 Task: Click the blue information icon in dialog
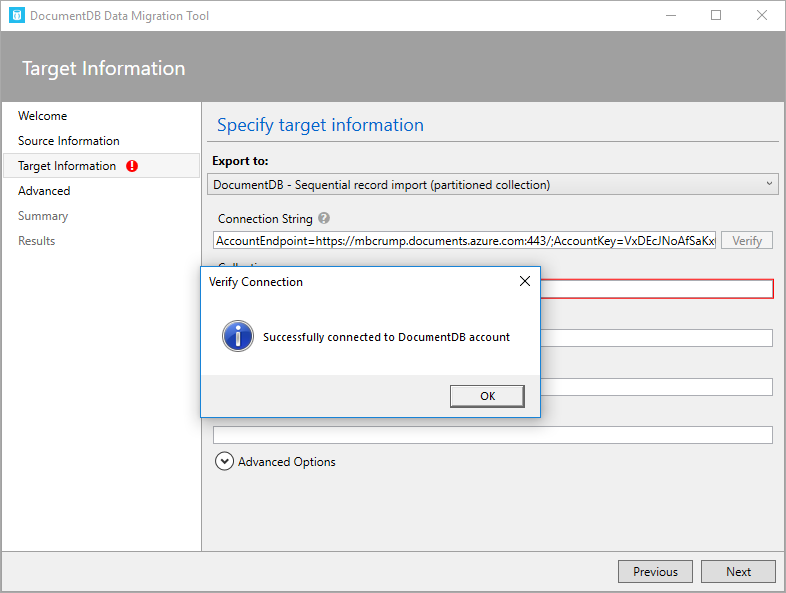238,336
